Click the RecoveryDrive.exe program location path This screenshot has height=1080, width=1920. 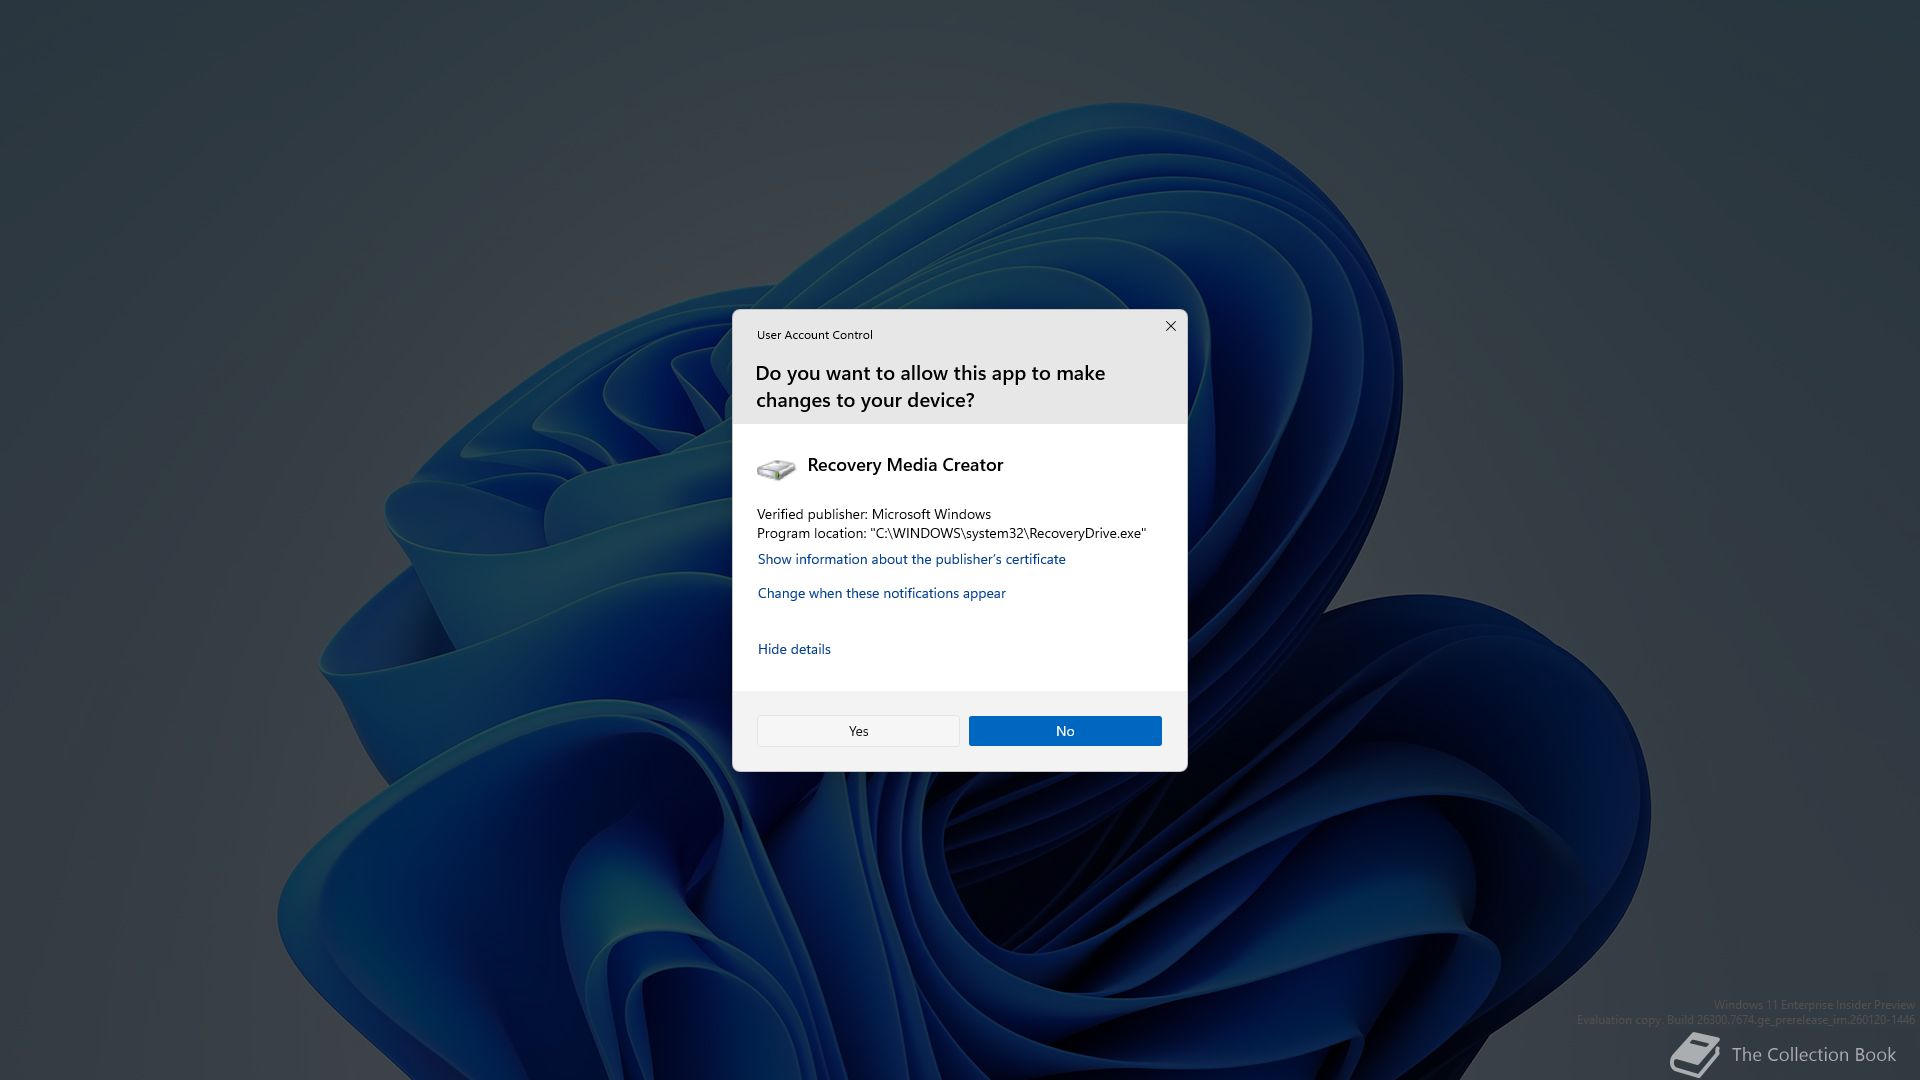(x=1008, y=533)
